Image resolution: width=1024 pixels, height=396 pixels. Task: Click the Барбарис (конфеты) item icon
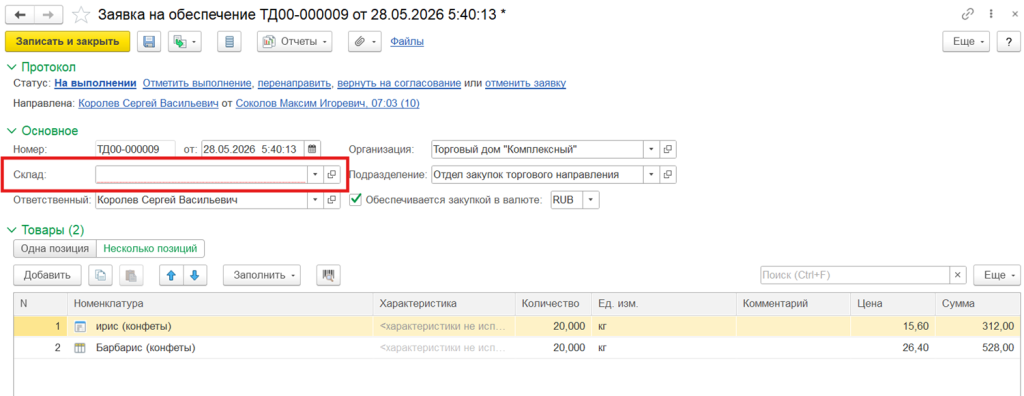click(80, 348)
